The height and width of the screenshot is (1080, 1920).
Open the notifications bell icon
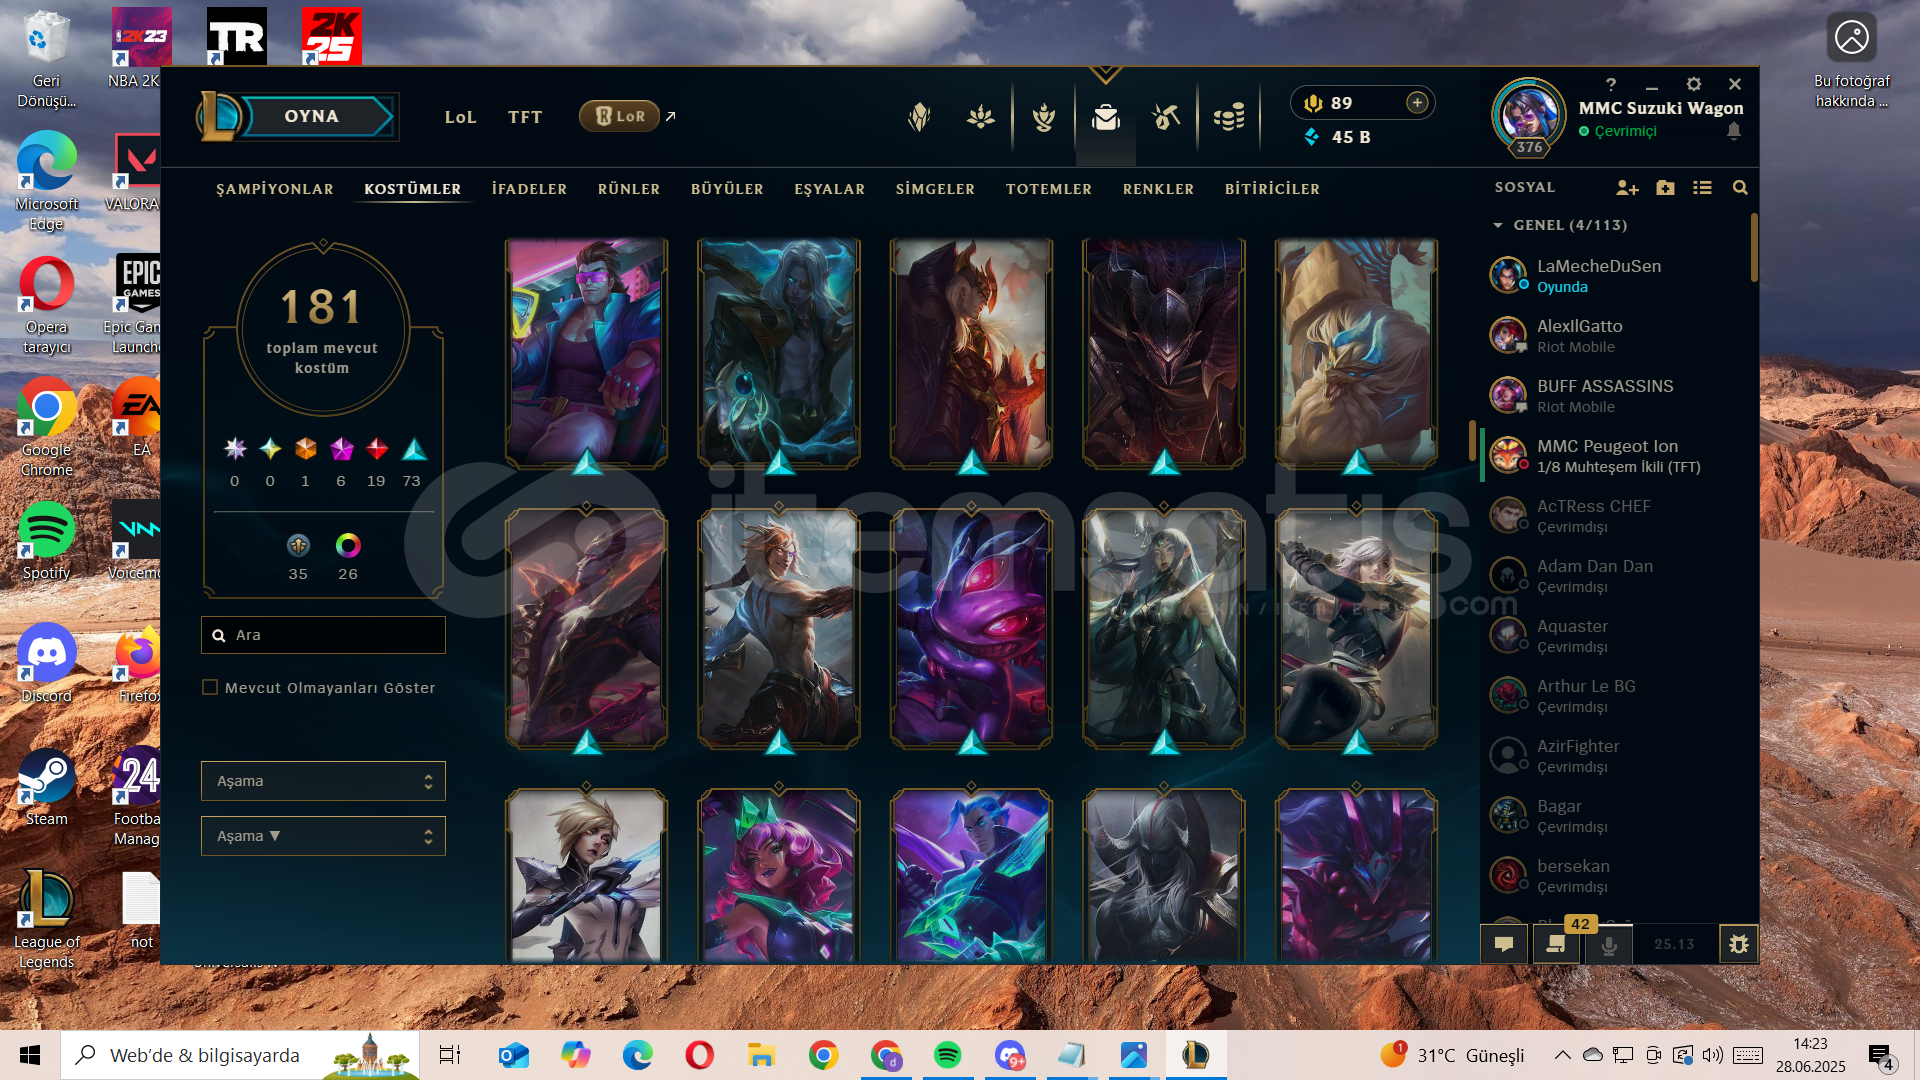[1734, 131]
